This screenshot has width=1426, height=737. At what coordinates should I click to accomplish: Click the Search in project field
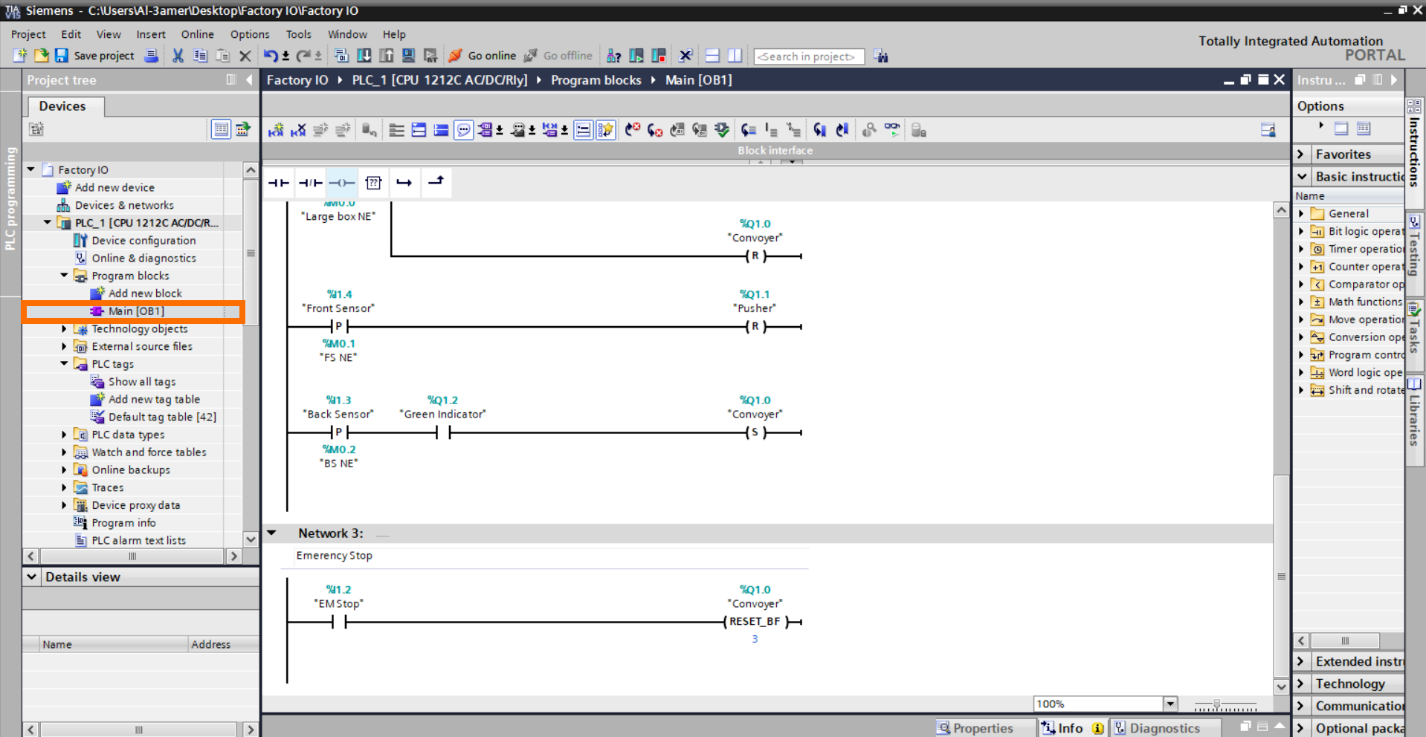808,56
